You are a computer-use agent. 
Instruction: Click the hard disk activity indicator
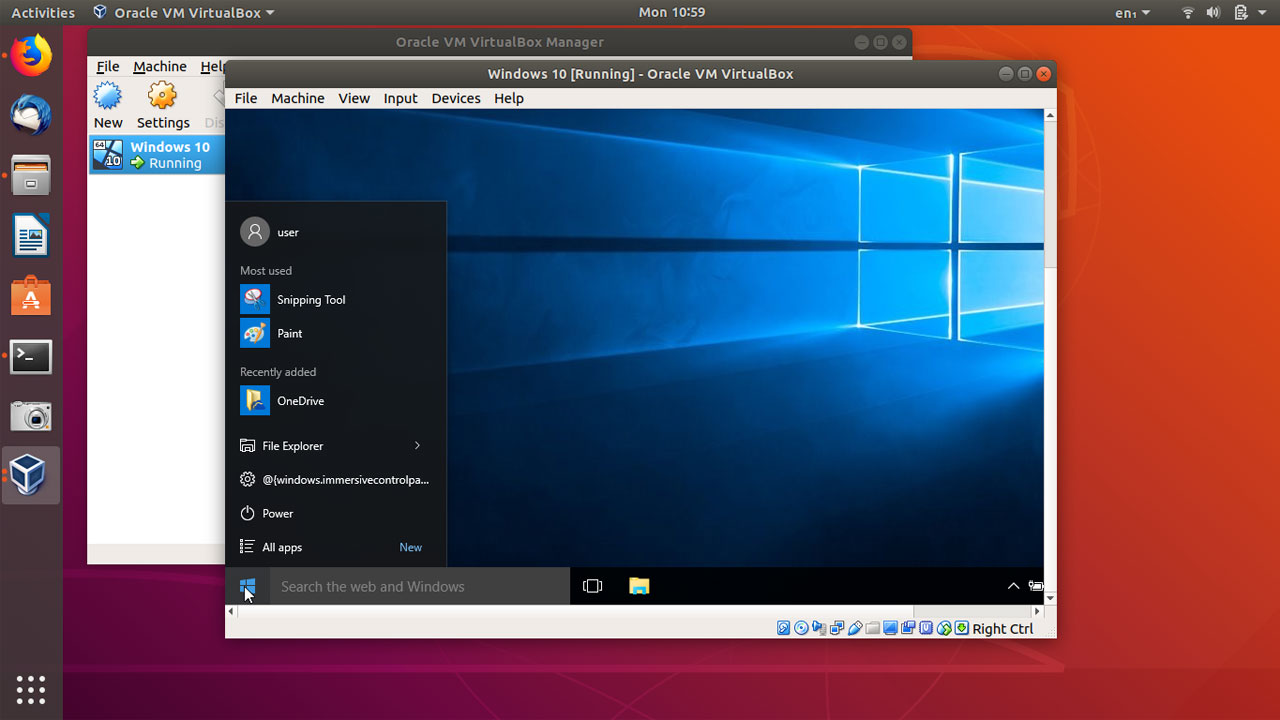point(783,627)
